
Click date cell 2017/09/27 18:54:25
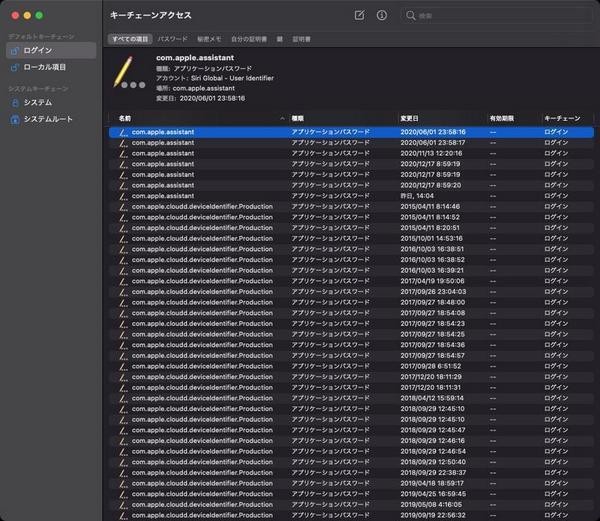coord(433,335)
